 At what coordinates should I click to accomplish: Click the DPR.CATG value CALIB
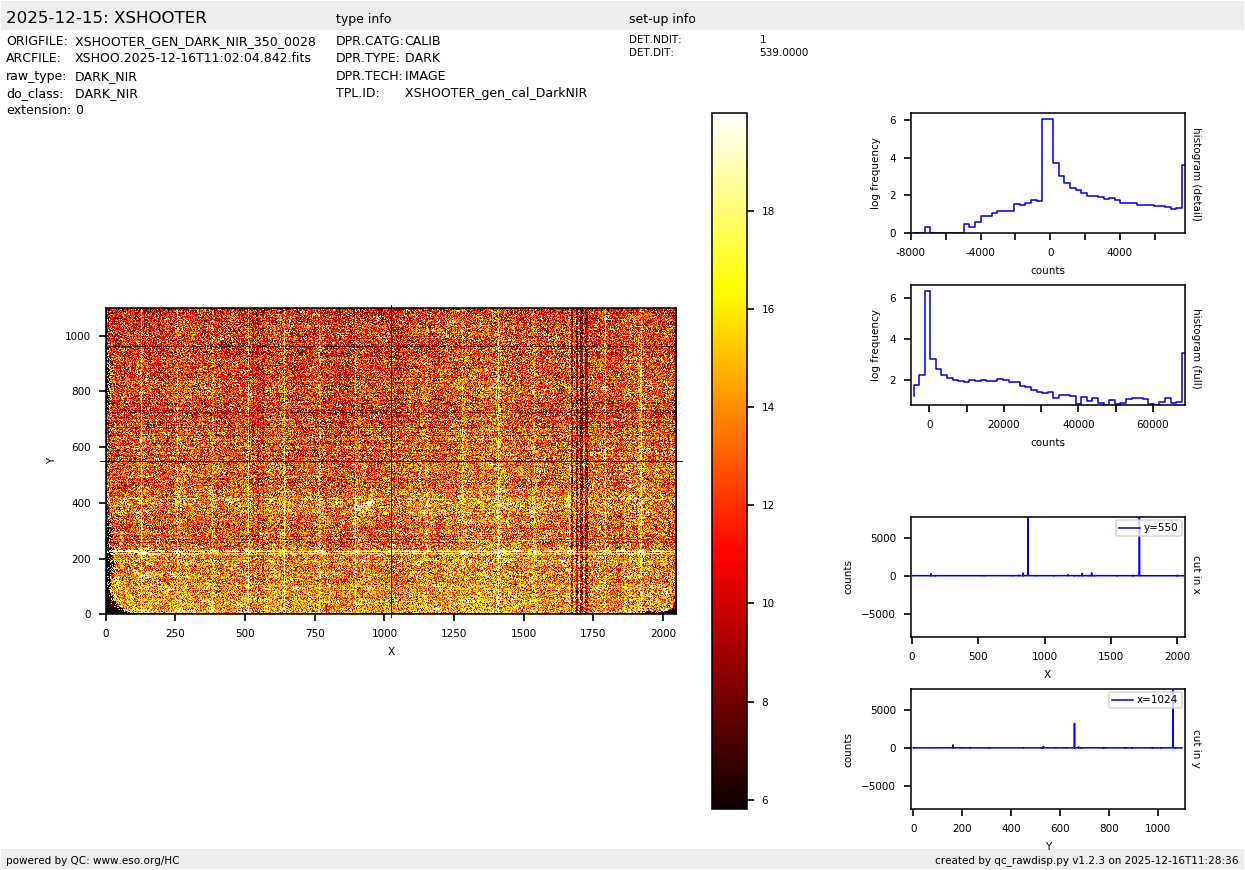(422, 41)
